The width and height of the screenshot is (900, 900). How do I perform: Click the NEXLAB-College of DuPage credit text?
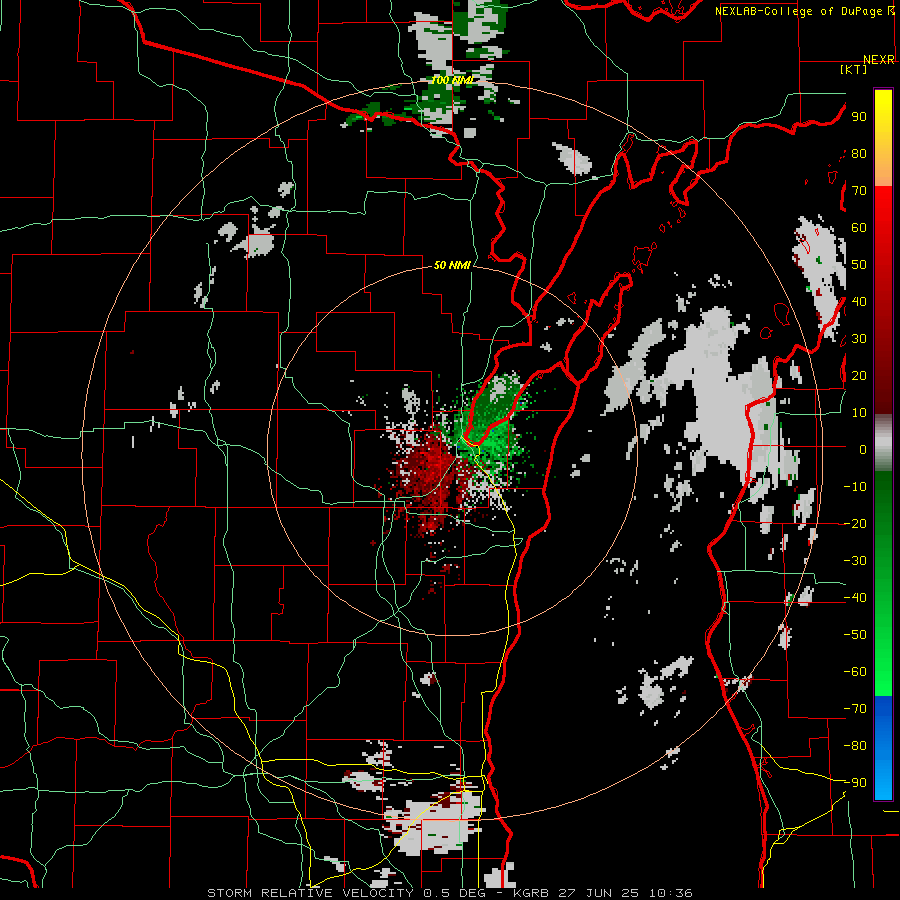(799, 11)
